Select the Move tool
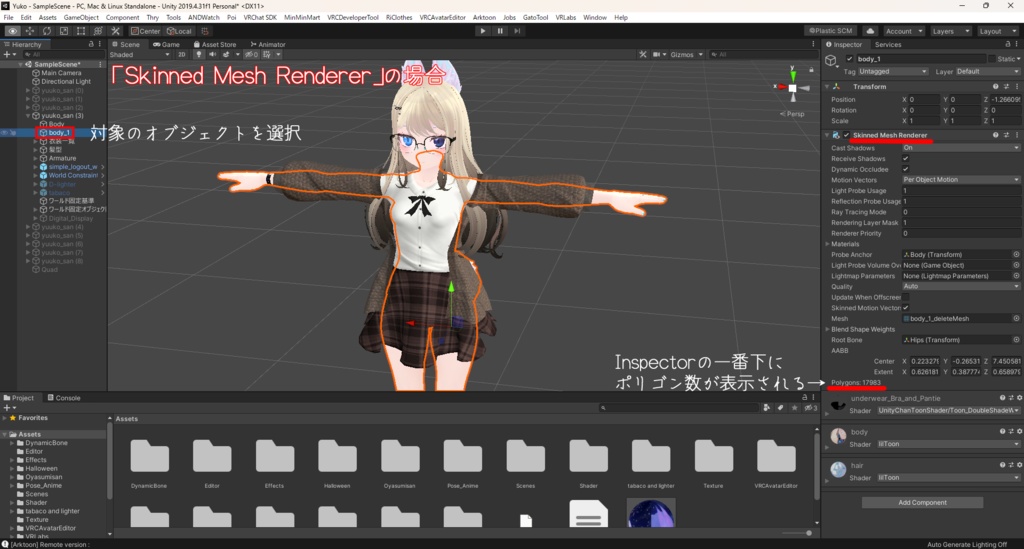This screenshot has height=549, width=1024. point(29,31)
